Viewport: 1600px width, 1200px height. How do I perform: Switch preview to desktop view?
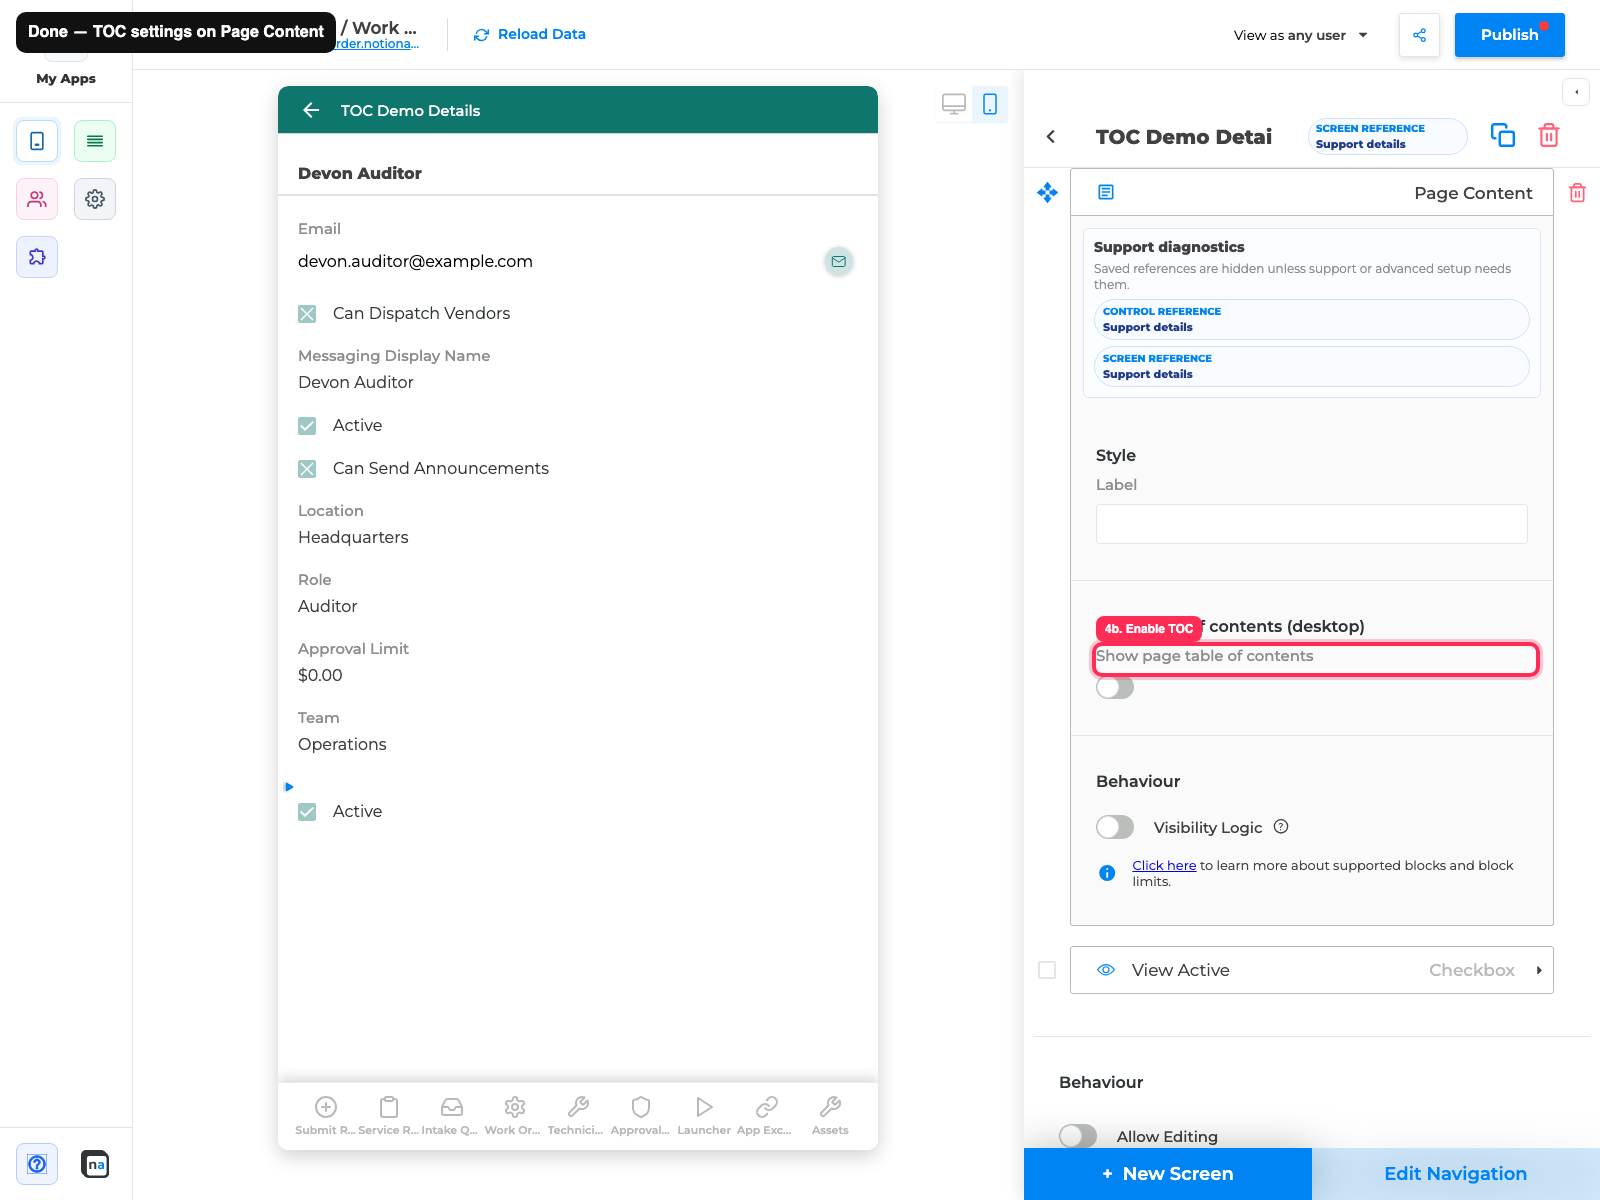tap(954, 104)
